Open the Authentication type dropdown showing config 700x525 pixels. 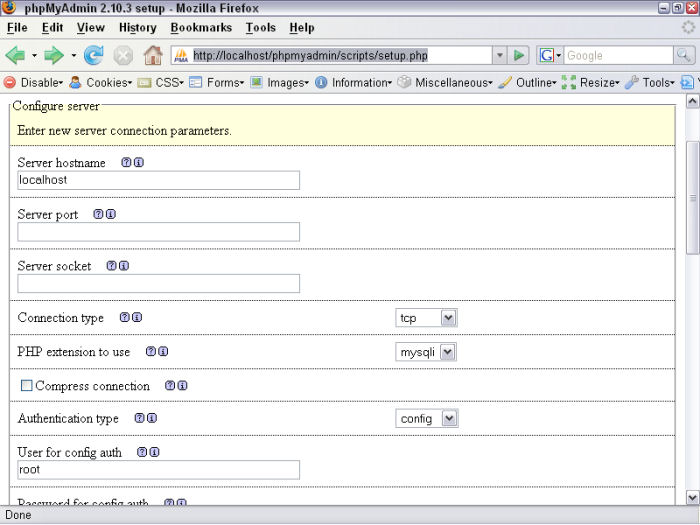(427, 419)
